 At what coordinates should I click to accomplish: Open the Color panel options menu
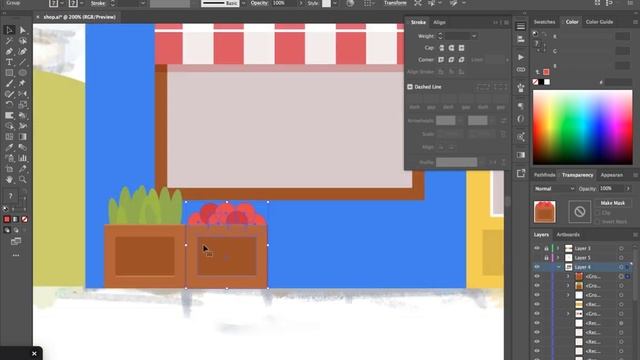pos(635,22)
